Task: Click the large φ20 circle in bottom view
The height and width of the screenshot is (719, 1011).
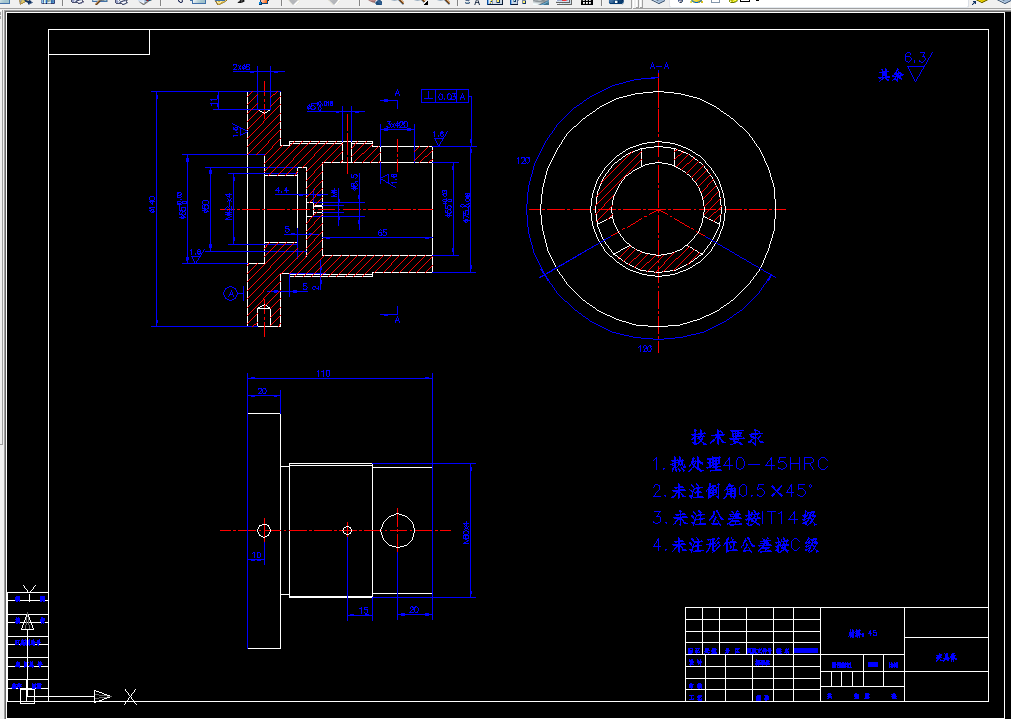Action: (x=398, y=531)
